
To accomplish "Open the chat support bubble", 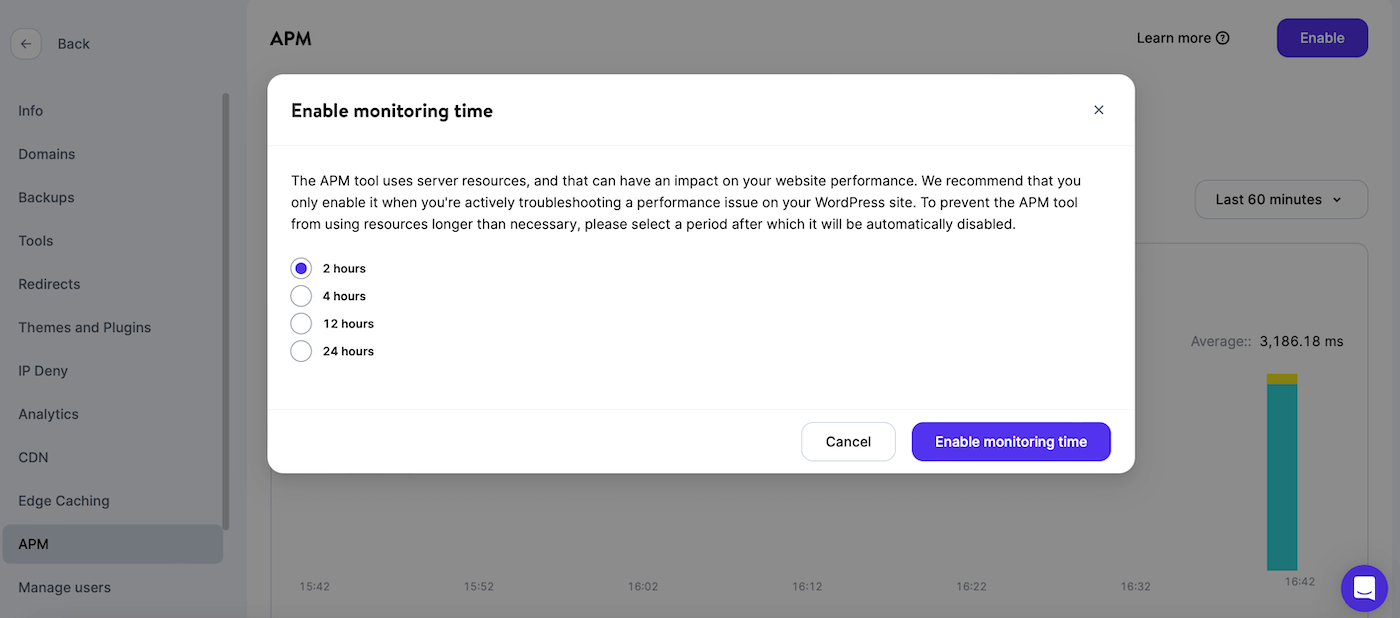I will click(x=1364, y=588).
